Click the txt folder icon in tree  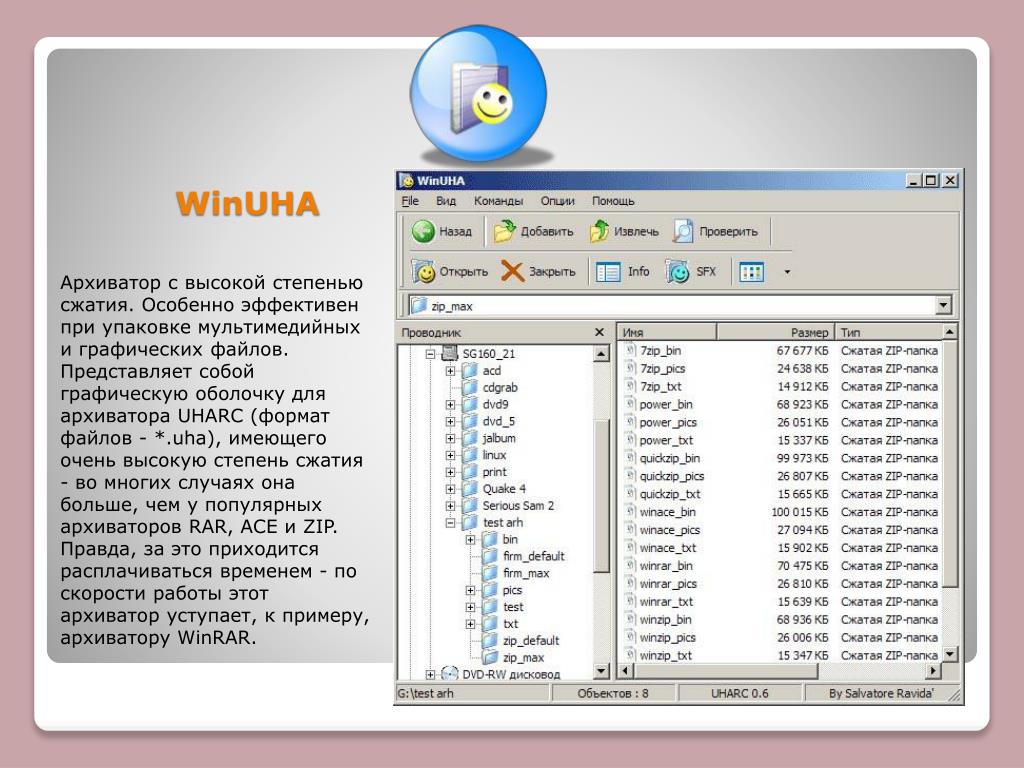[490, 624]
